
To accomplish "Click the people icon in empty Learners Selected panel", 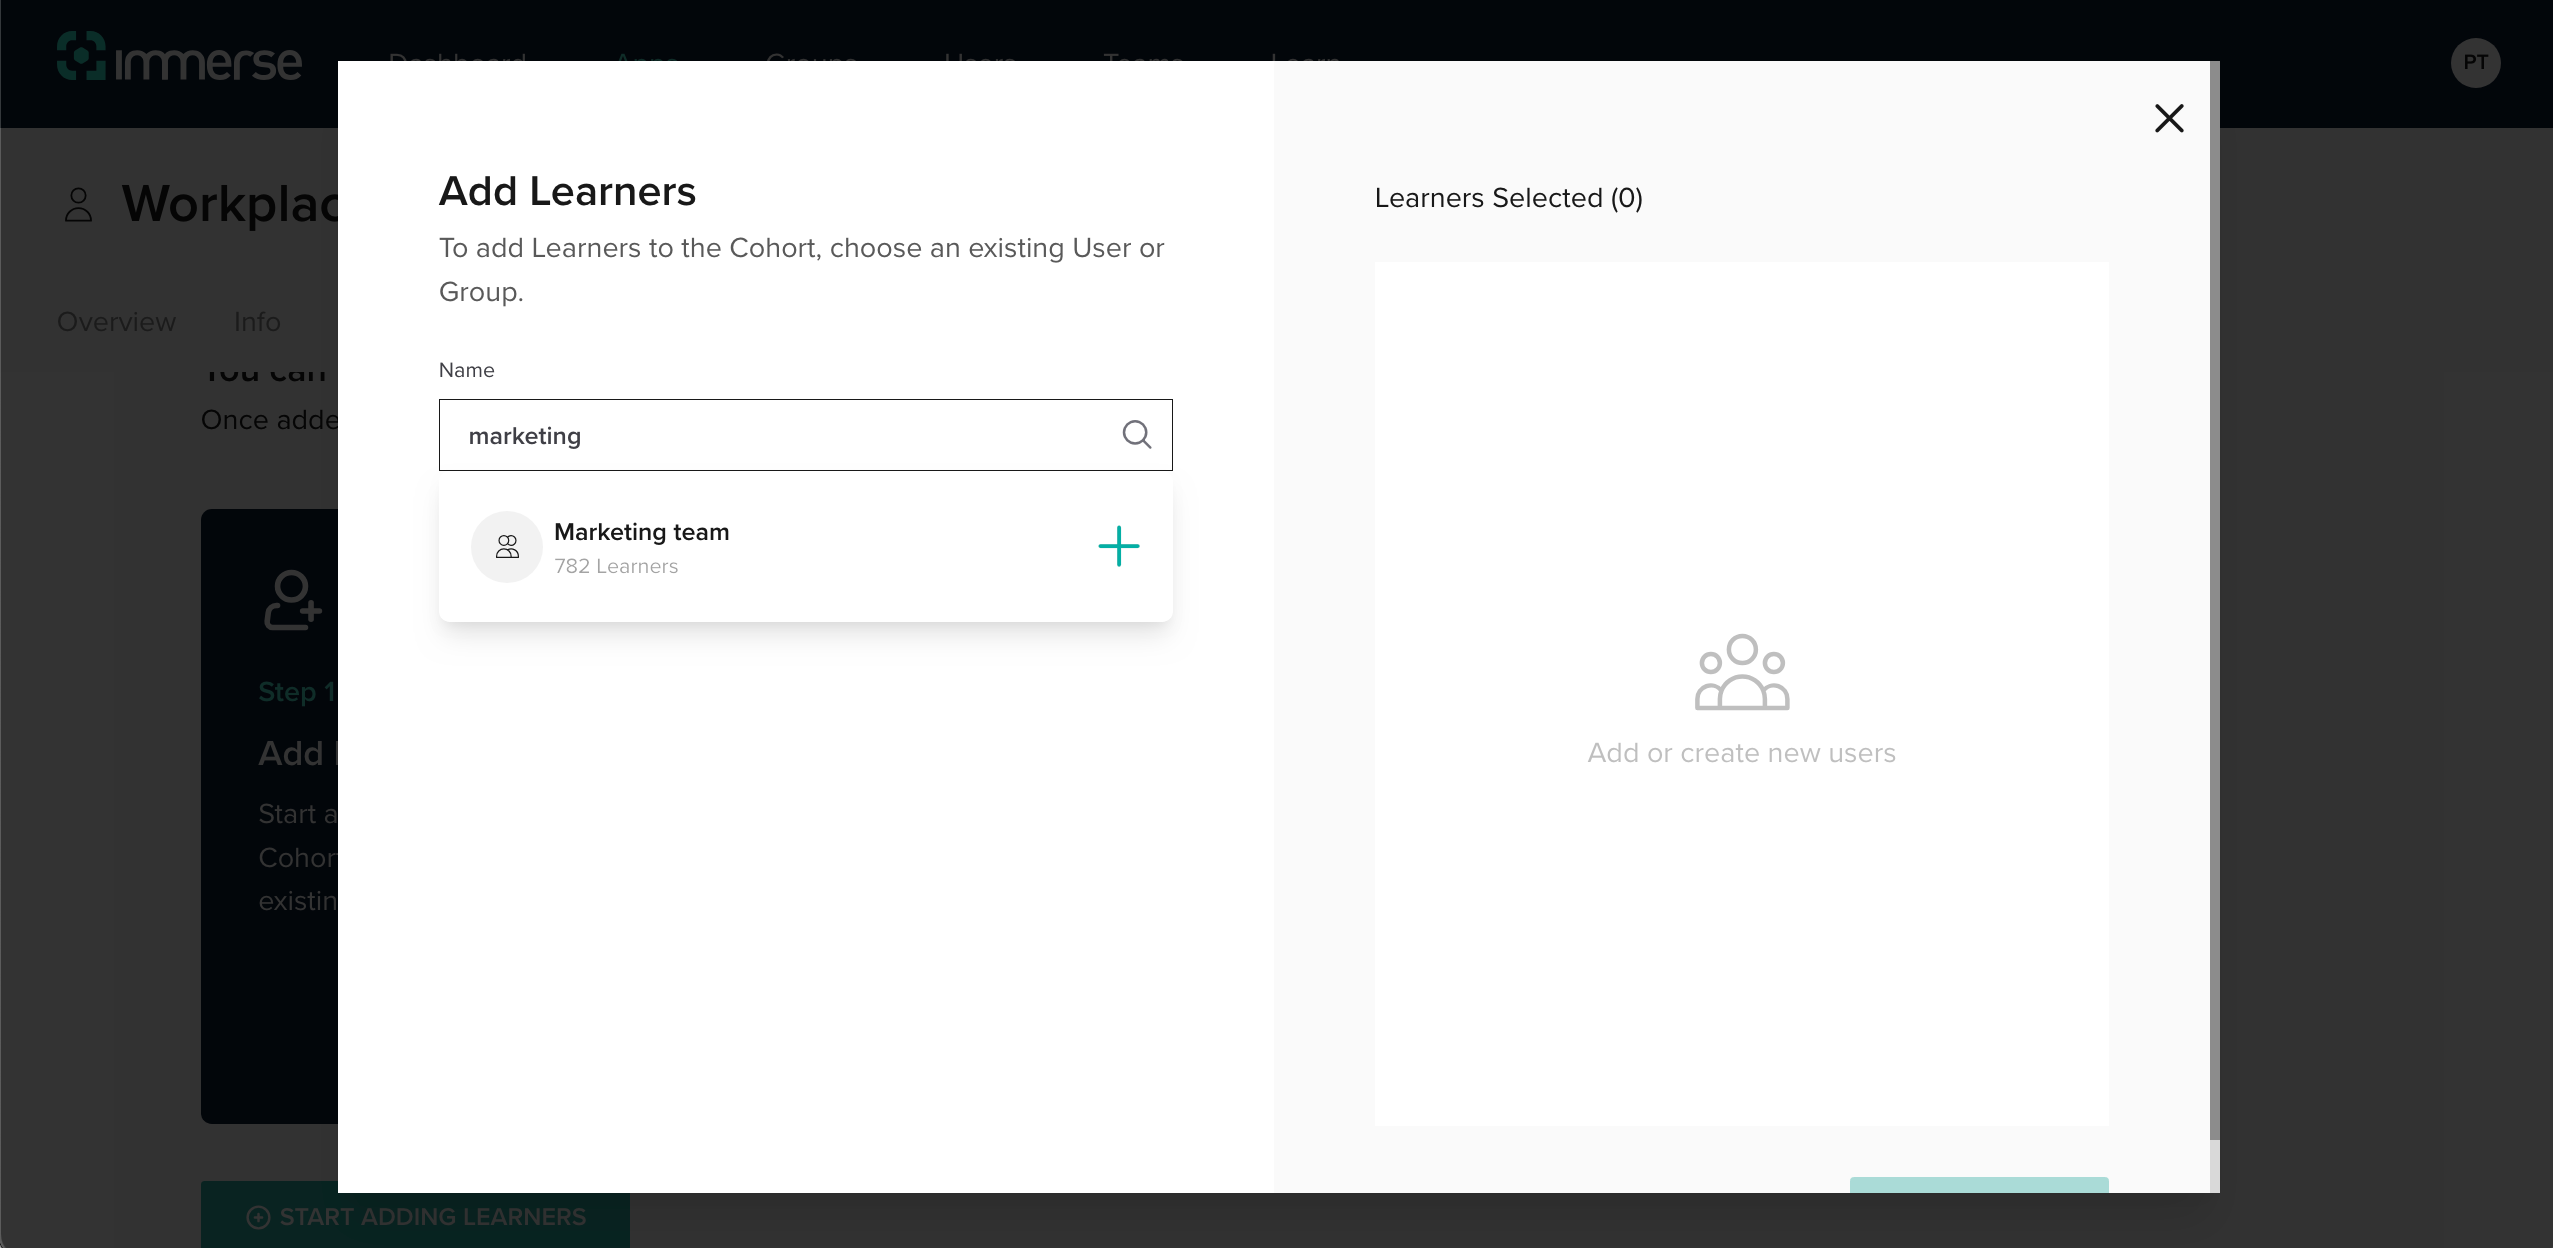I will (x=1741, y=672).
